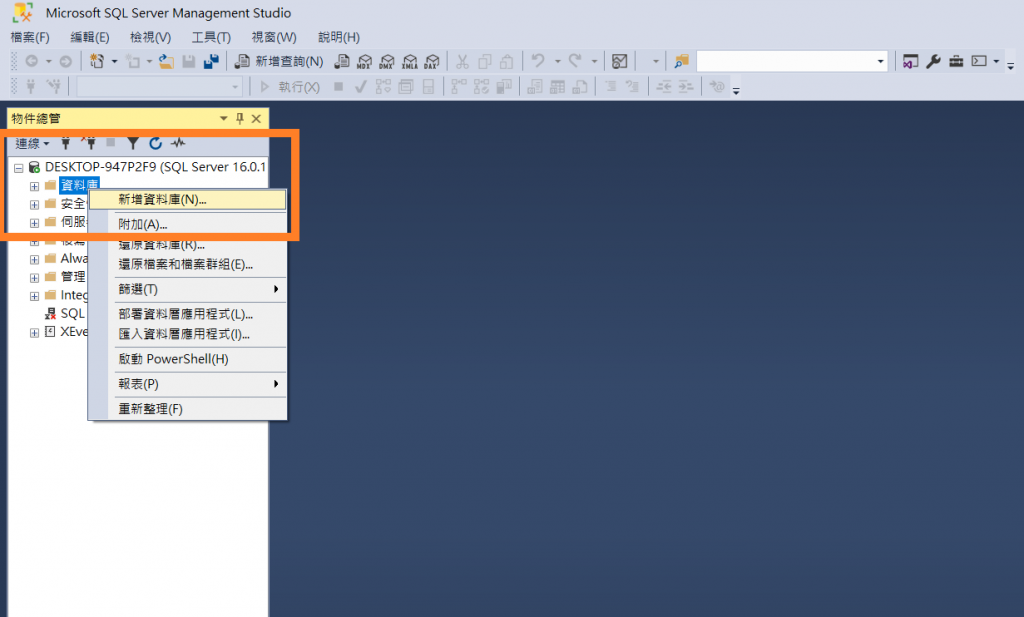Open the 編輯(E) menu
1024x617 pixels.
pyautogui.click(x=90, y=37)
